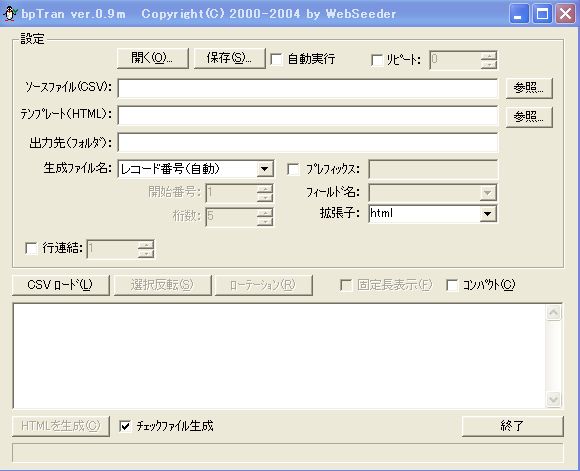Click the 終了 button

tap(513, 426)
